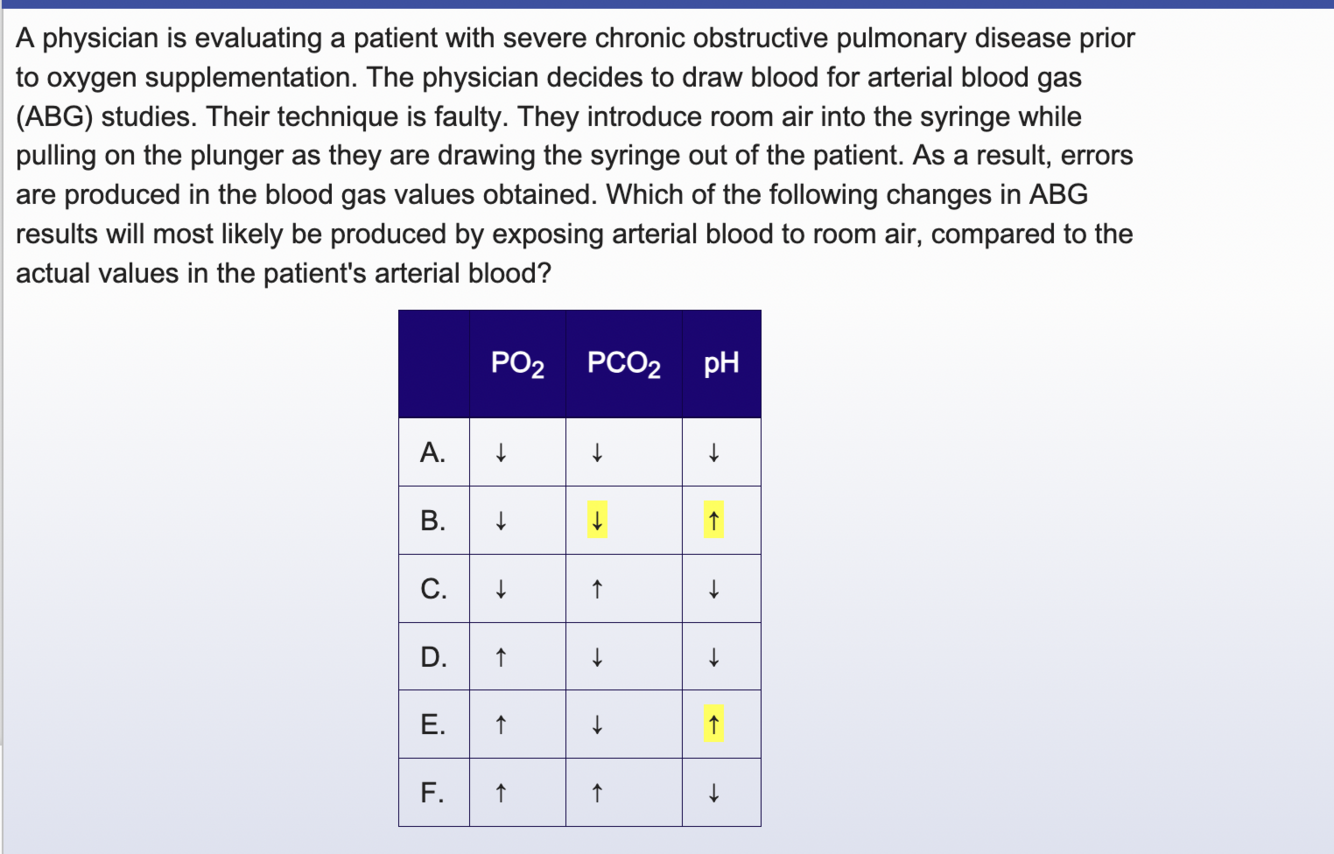The width and height of the screenshot is (1334, 854).
Task: Click highlighted up arrow in row B pH
Action: (x=713, y=521)
